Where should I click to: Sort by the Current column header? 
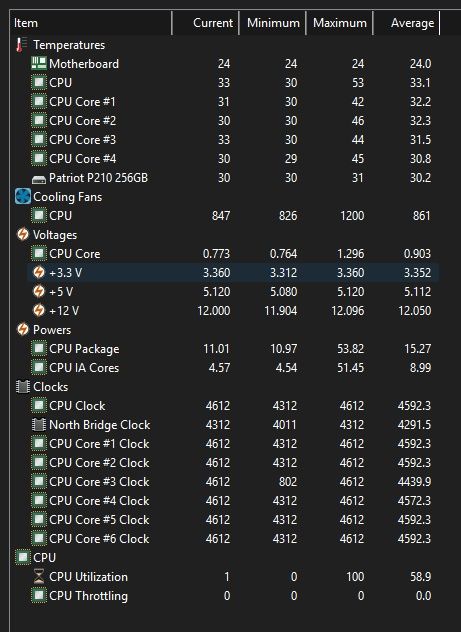[206, 23]
